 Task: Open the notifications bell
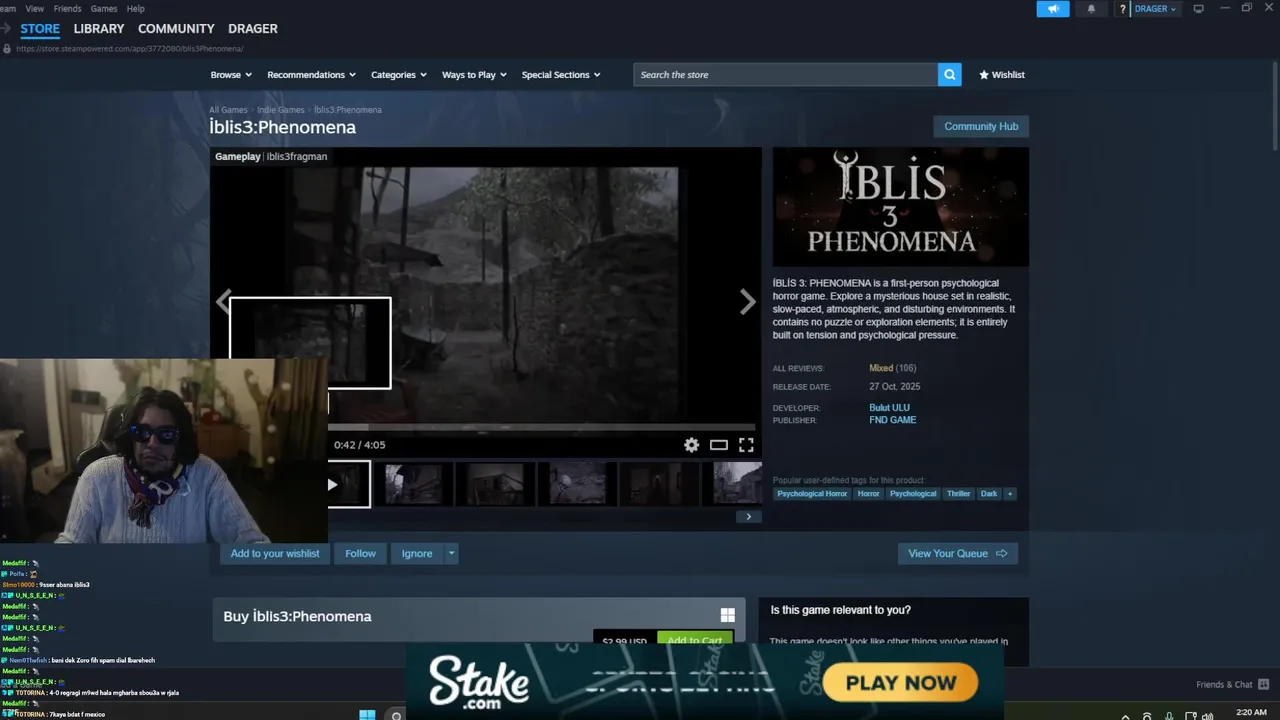coord(1091,9)
